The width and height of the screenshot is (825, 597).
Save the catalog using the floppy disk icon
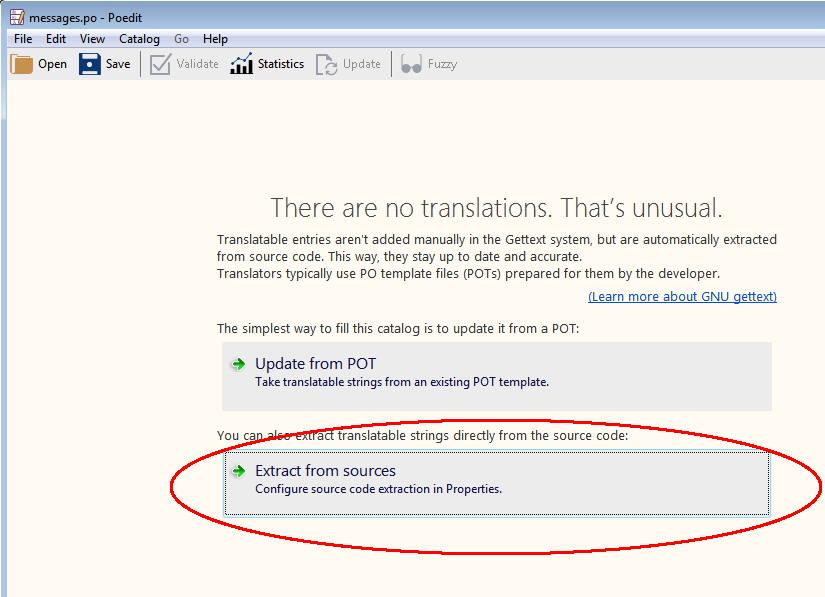(91, 64)
